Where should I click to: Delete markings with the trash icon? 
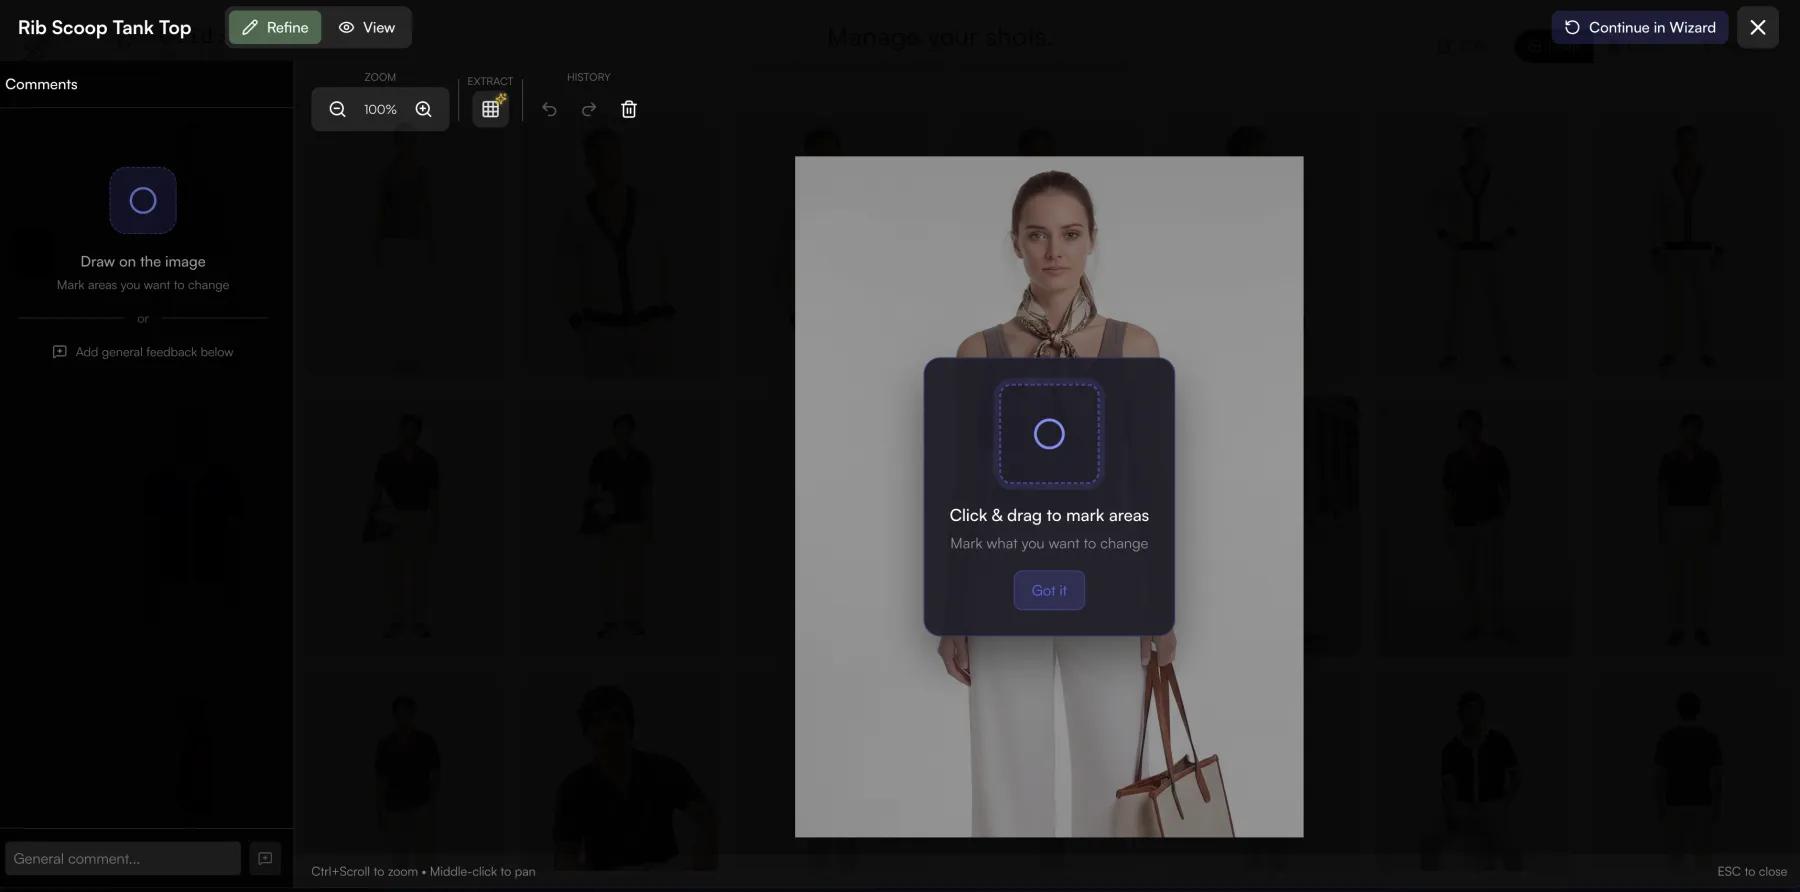point(629,109)
